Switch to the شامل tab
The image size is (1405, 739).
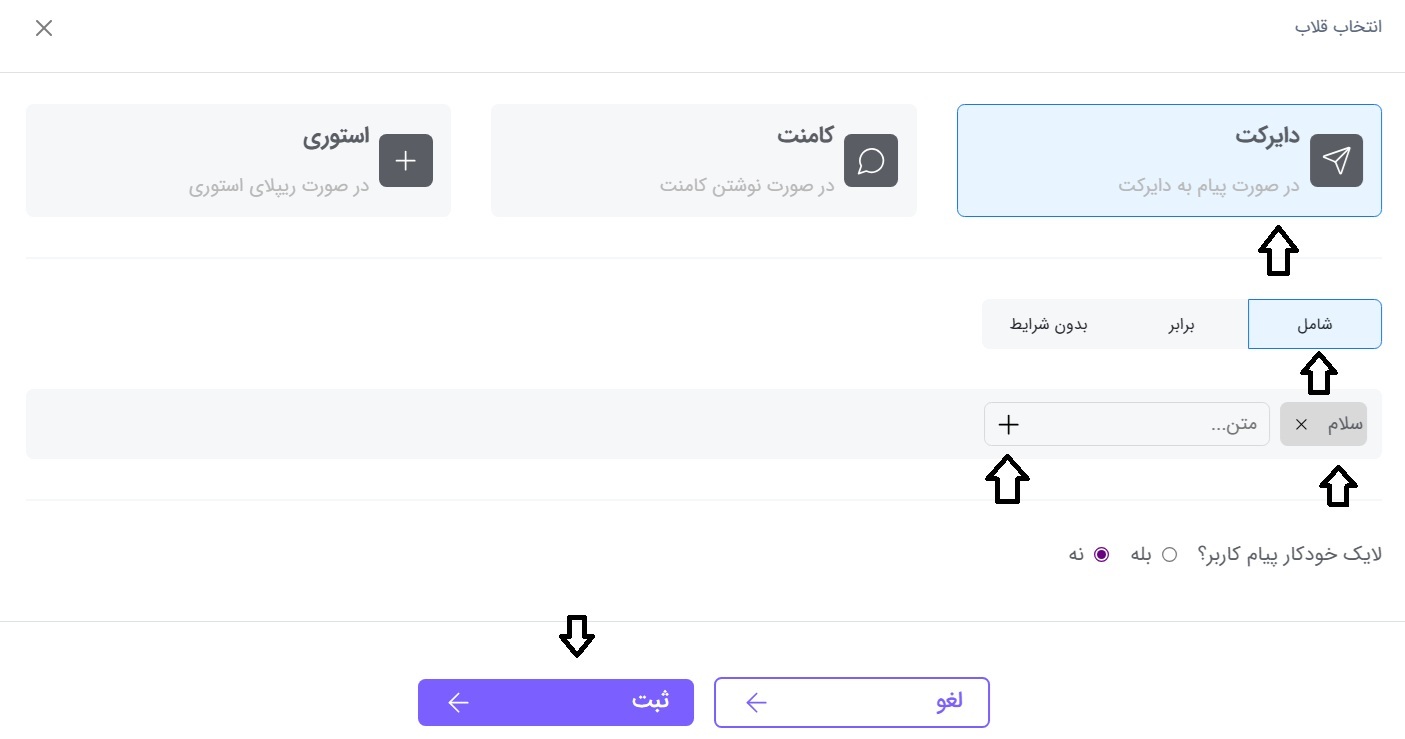point(1314,324)
